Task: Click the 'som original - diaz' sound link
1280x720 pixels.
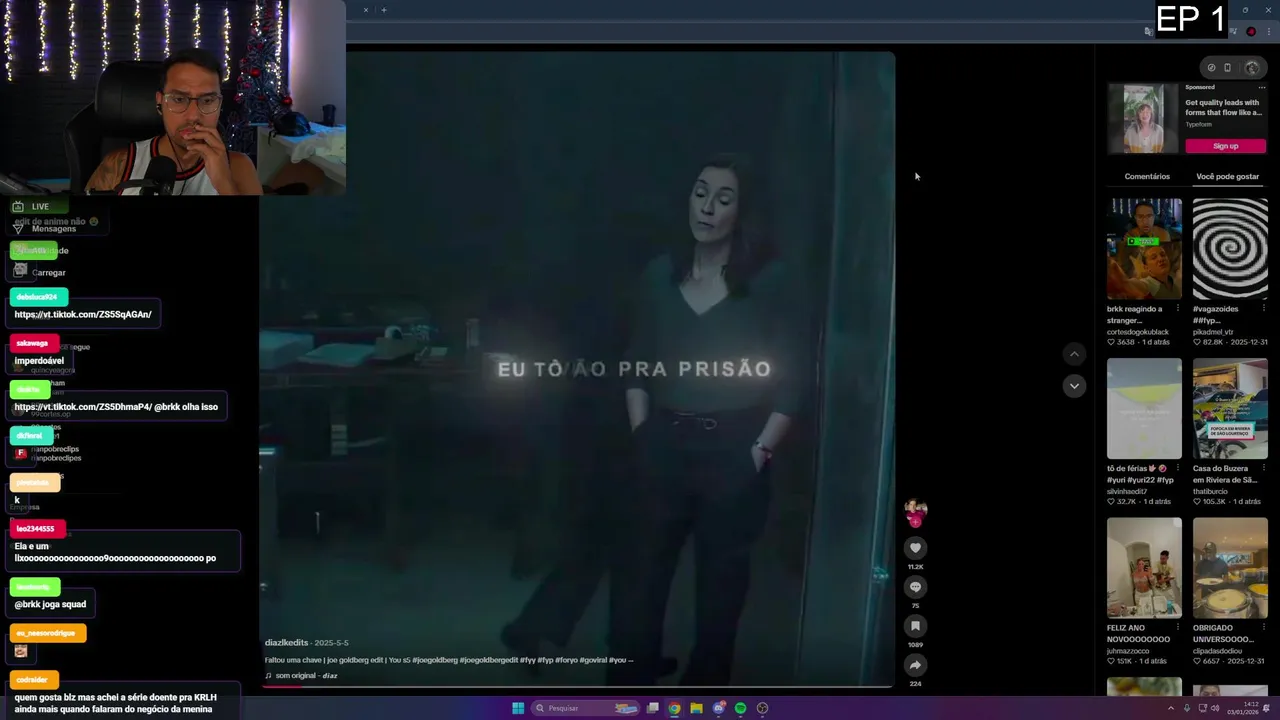Action: (306, 676)
